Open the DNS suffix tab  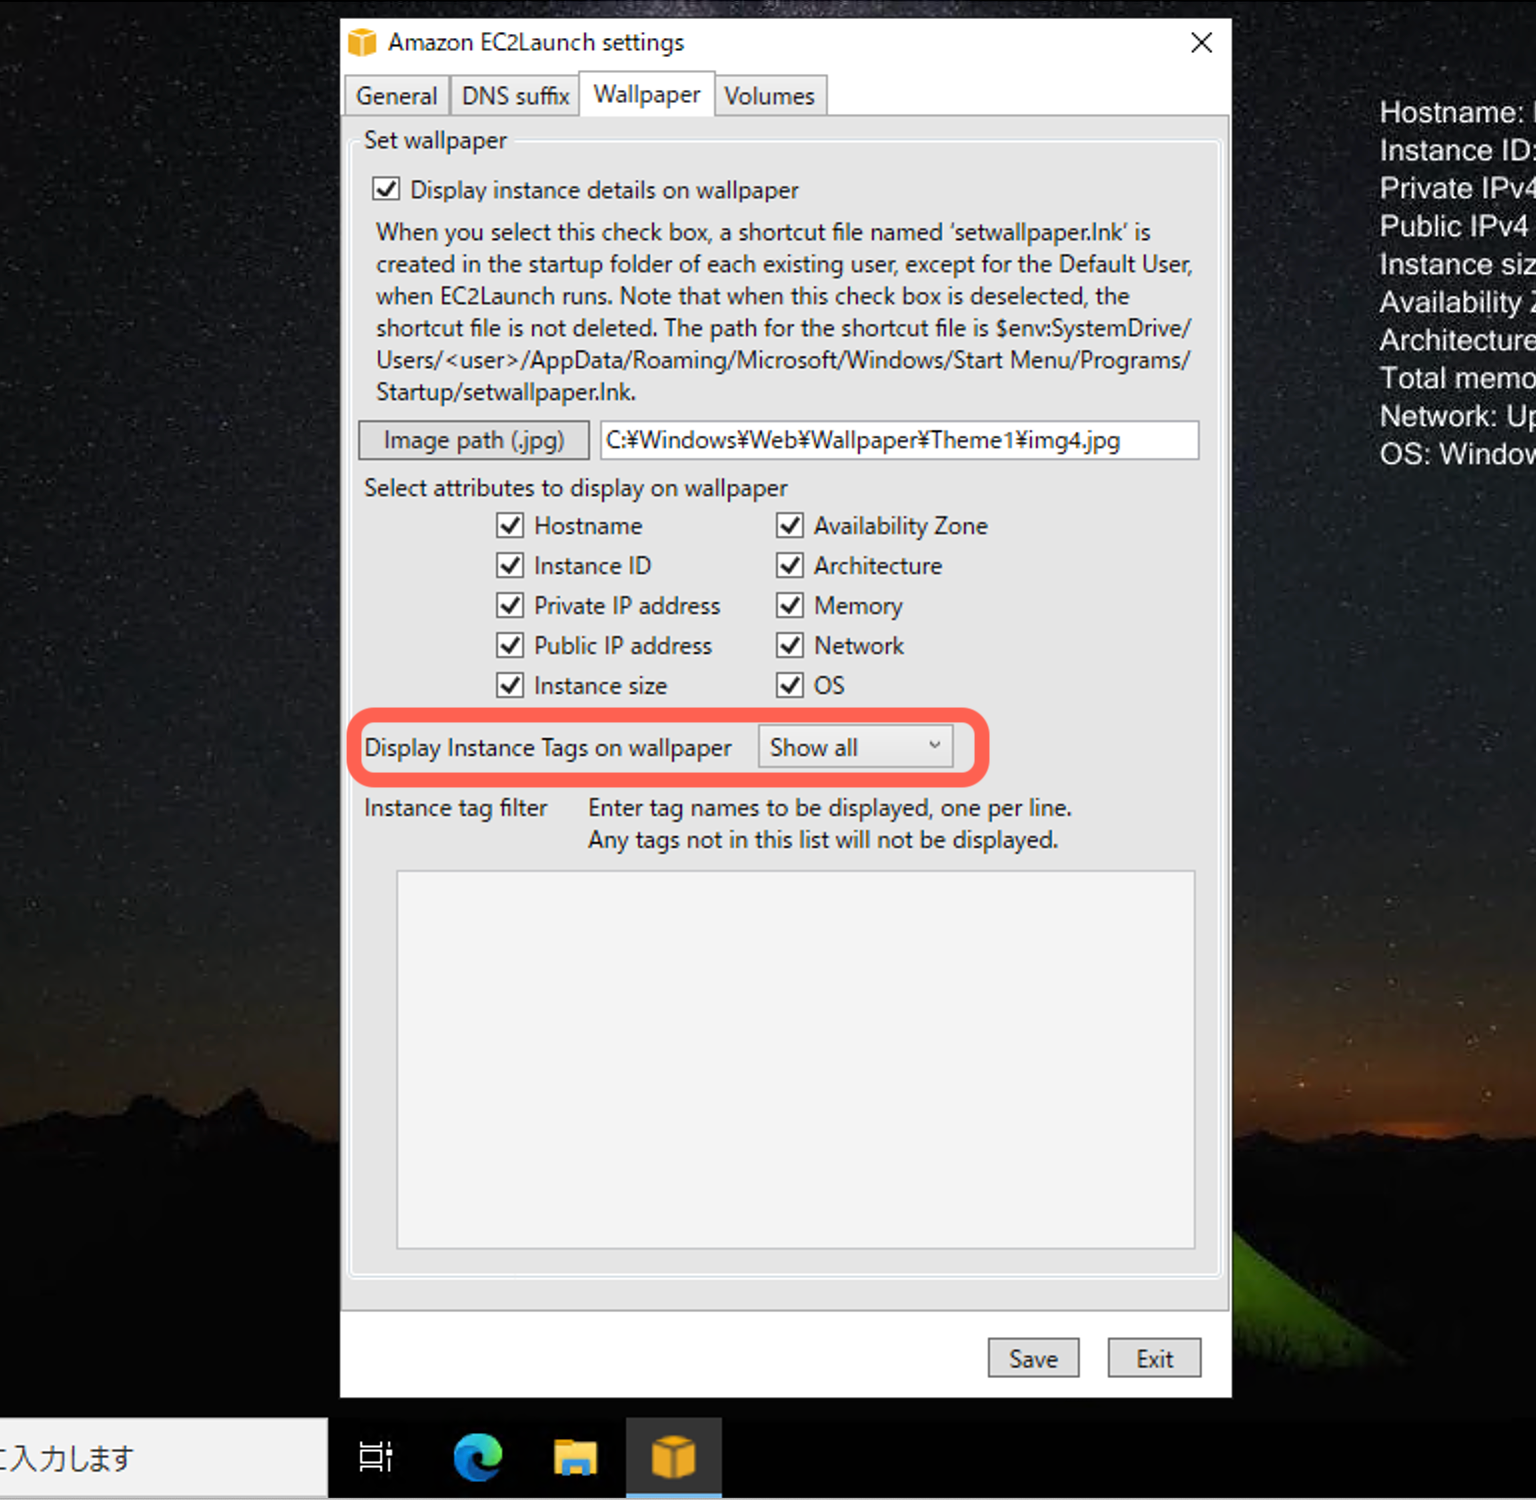[x=515, y=96]
